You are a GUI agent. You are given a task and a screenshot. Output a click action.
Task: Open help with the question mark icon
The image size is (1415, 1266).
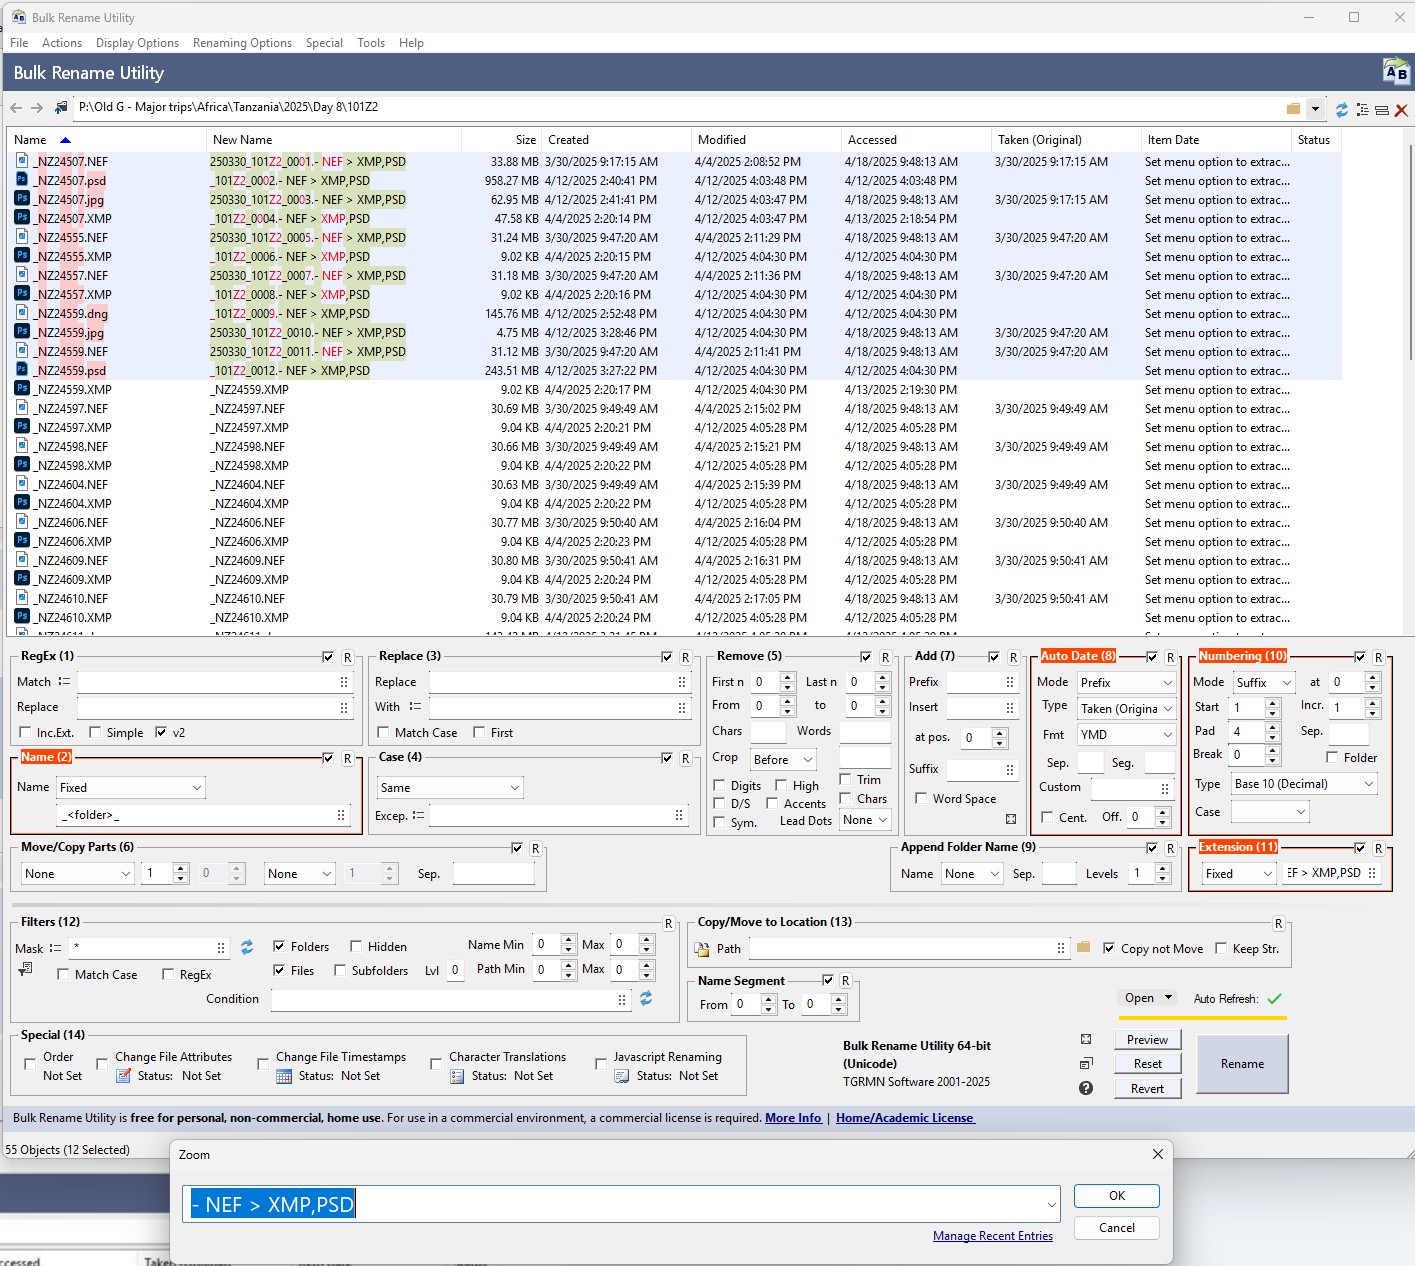pyautogui.click(x=1086, y=1088)
